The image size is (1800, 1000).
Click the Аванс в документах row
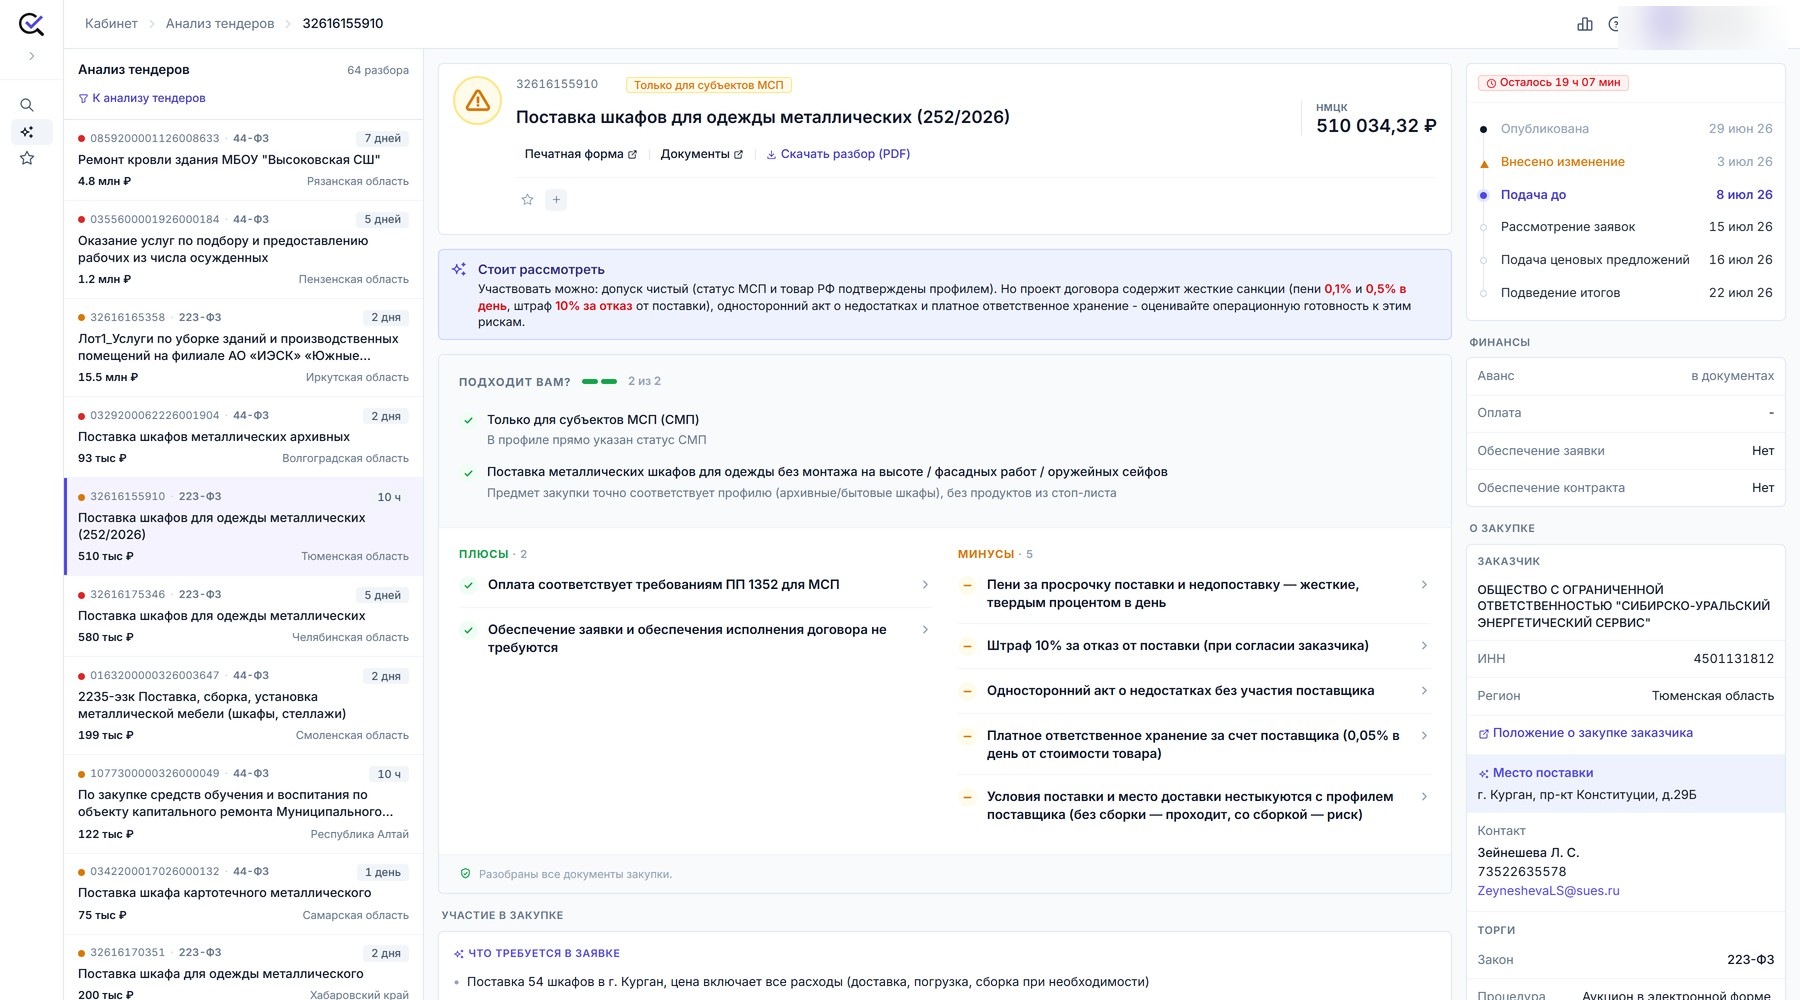1626,376
